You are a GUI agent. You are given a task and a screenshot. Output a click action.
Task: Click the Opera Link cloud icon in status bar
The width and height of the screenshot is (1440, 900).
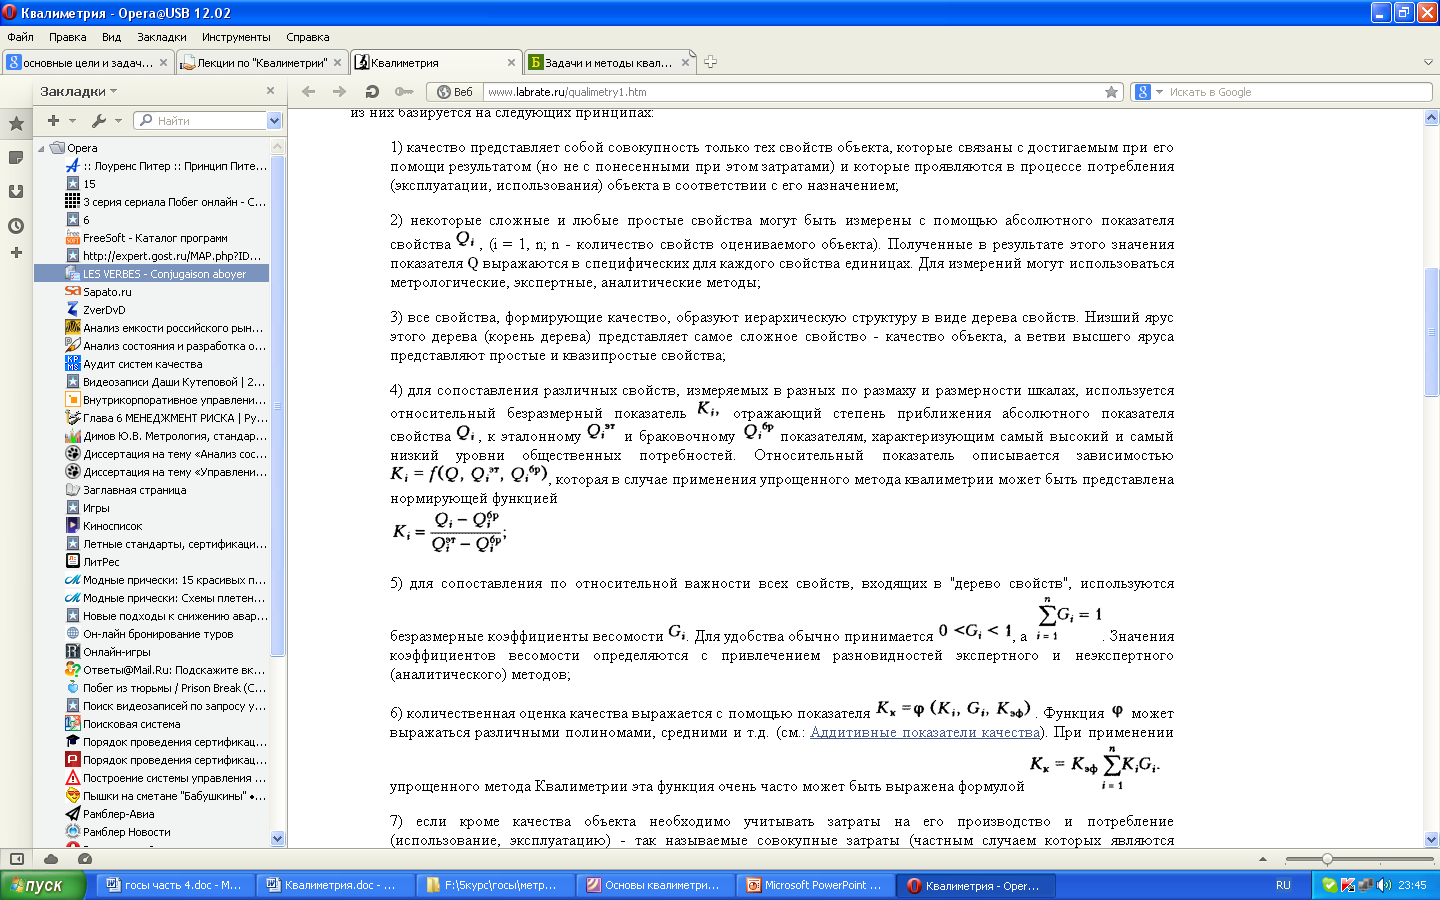[51, 859]
